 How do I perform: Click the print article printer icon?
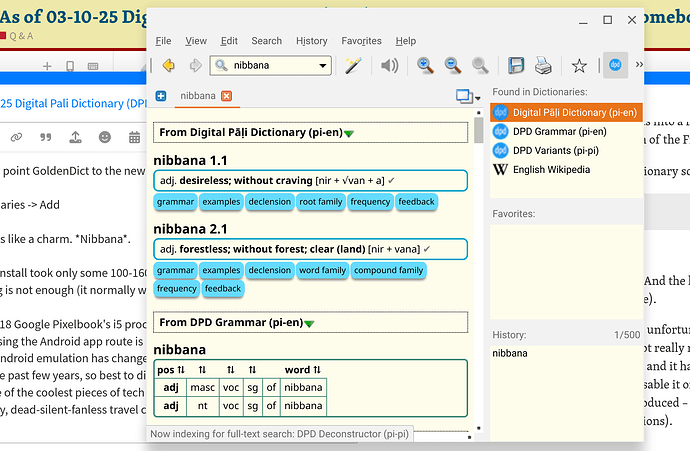(x=543, y=66)
